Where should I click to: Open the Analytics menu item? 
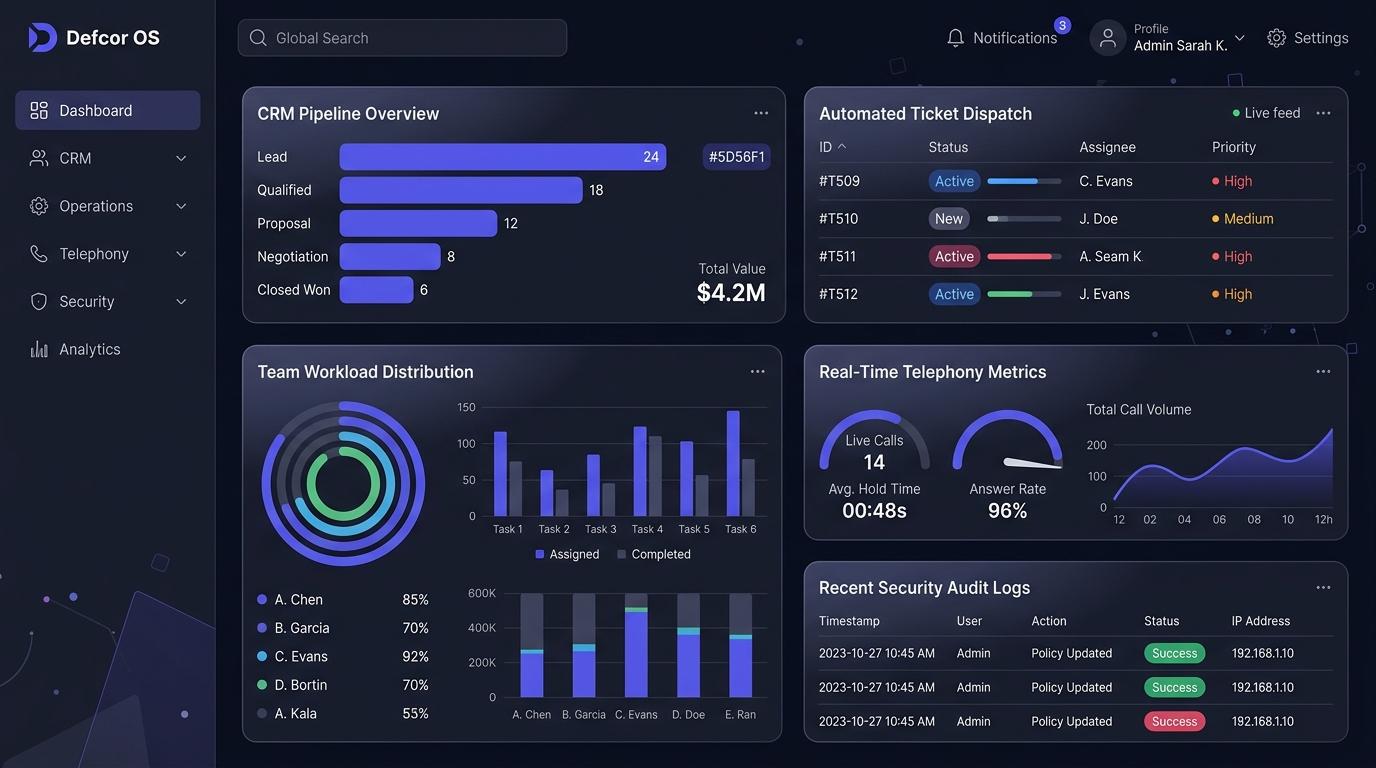tap(107, 349)
